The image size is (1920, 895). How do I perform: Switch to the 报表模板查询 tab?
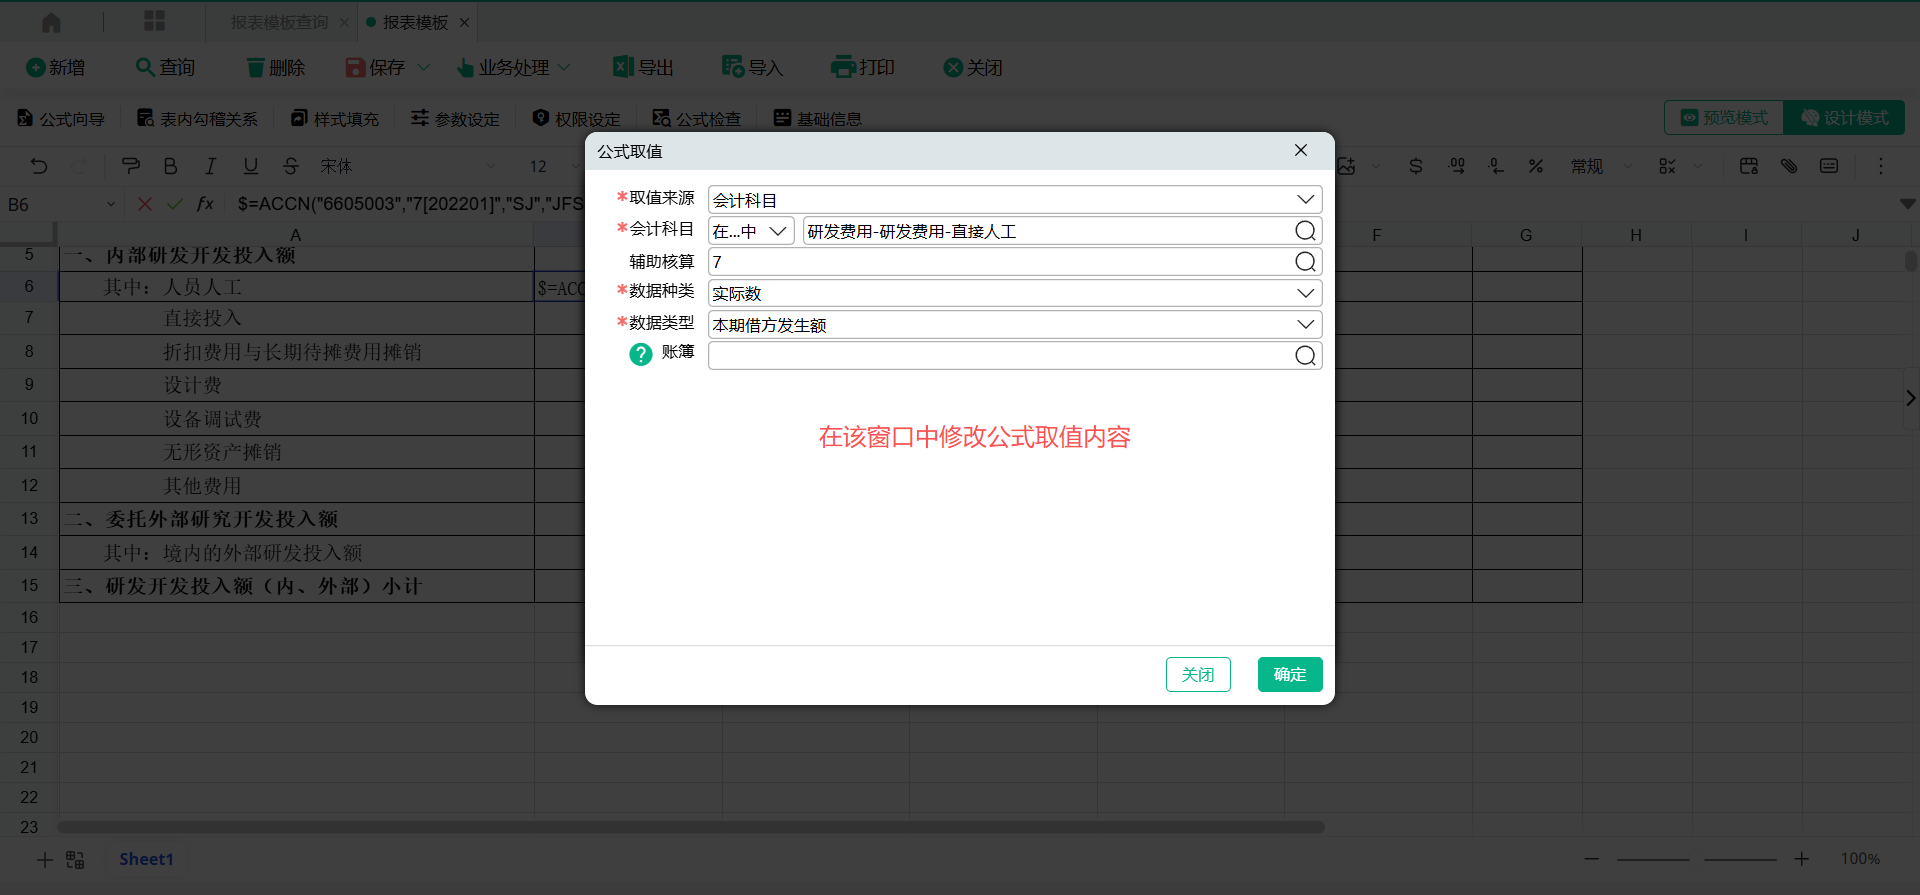pyautogui.click(x=279, y=22)
